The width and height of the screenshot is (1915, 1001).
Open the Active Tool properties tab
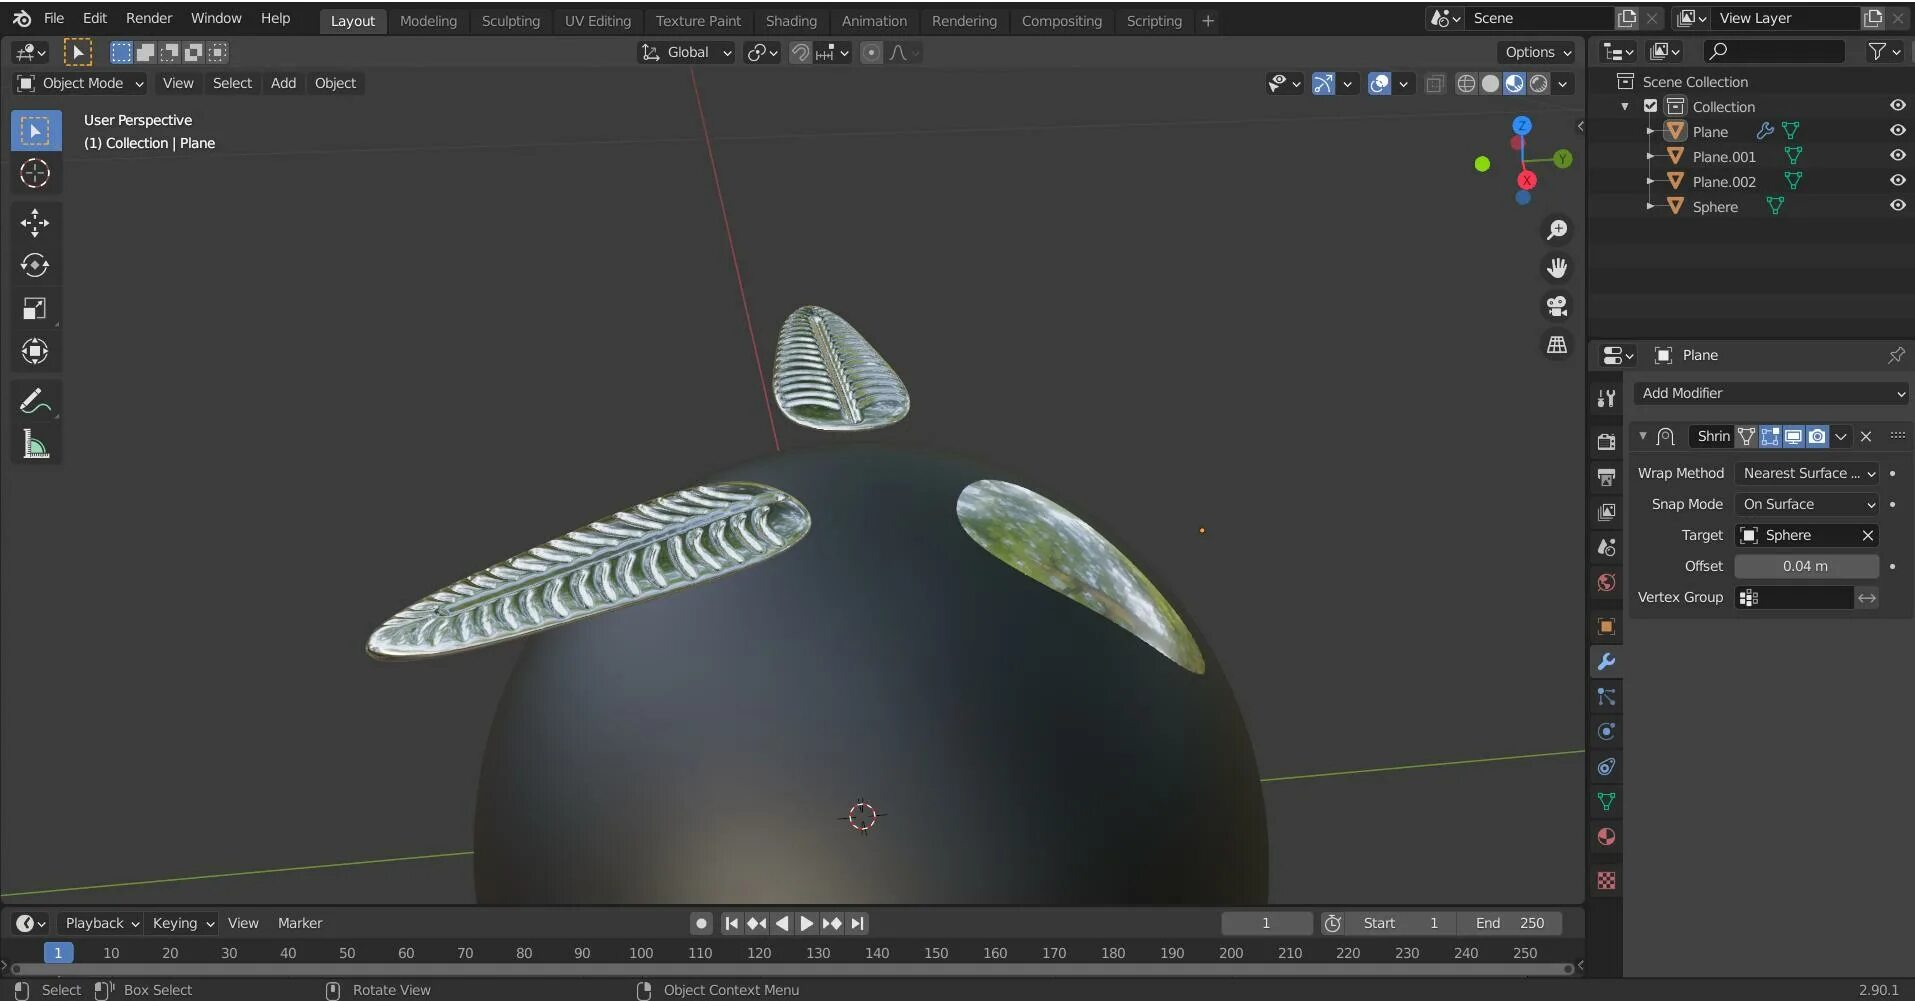[x=1606, y=398]
